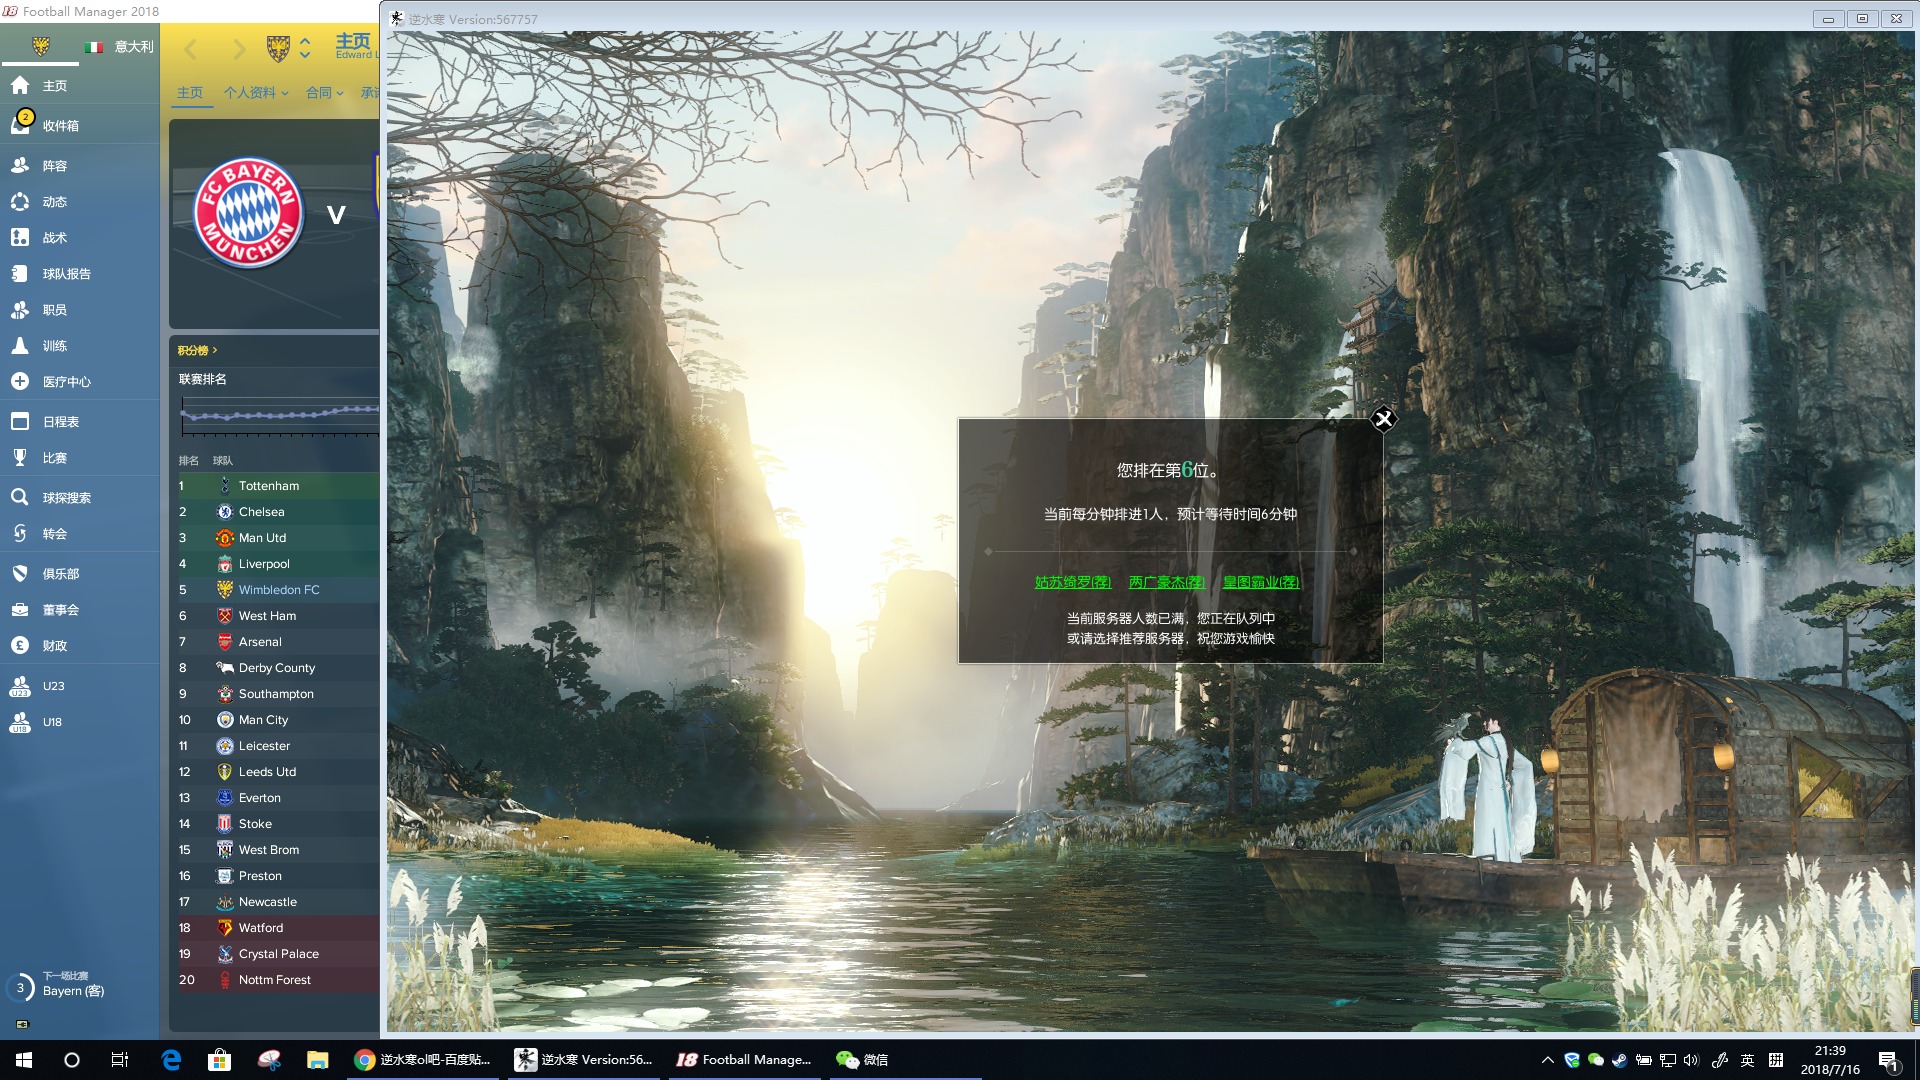Open the 转会 transfers sidebar icon
The image size is (1920, 1080).
point(21,534)
